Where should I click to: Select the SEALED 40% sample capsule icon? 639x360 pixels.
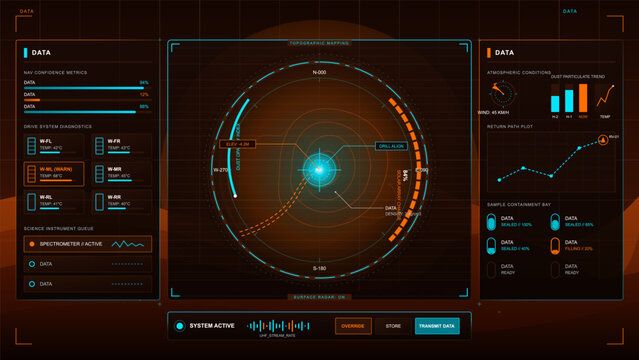pos(491,246)
